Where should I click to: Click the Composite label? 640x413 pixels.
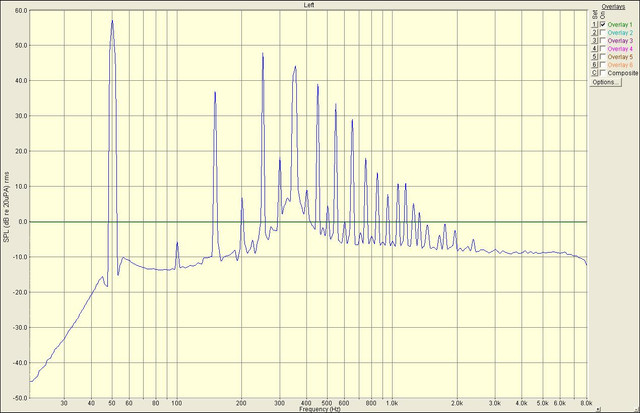coord(623,73)
